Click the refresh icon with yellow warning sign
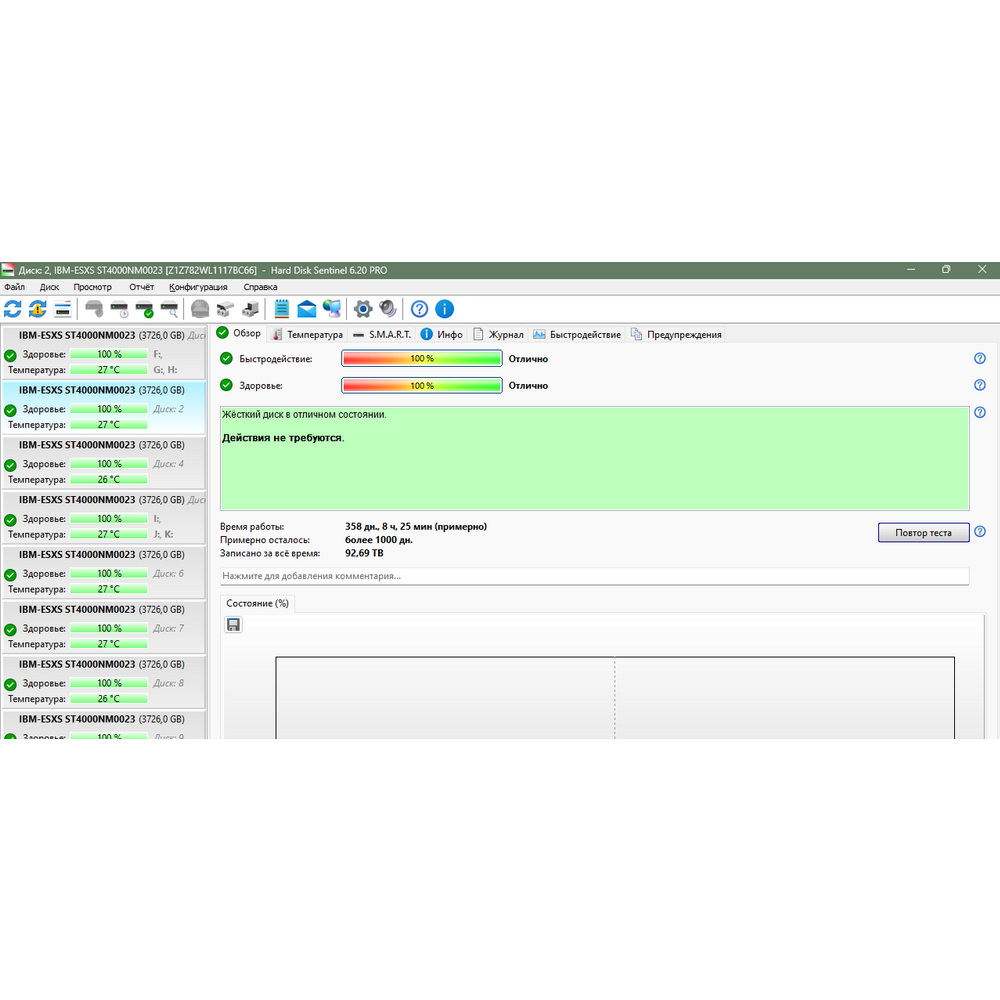The height and width of the screenshot is (1000, 1000). click(x=38, y=309)
